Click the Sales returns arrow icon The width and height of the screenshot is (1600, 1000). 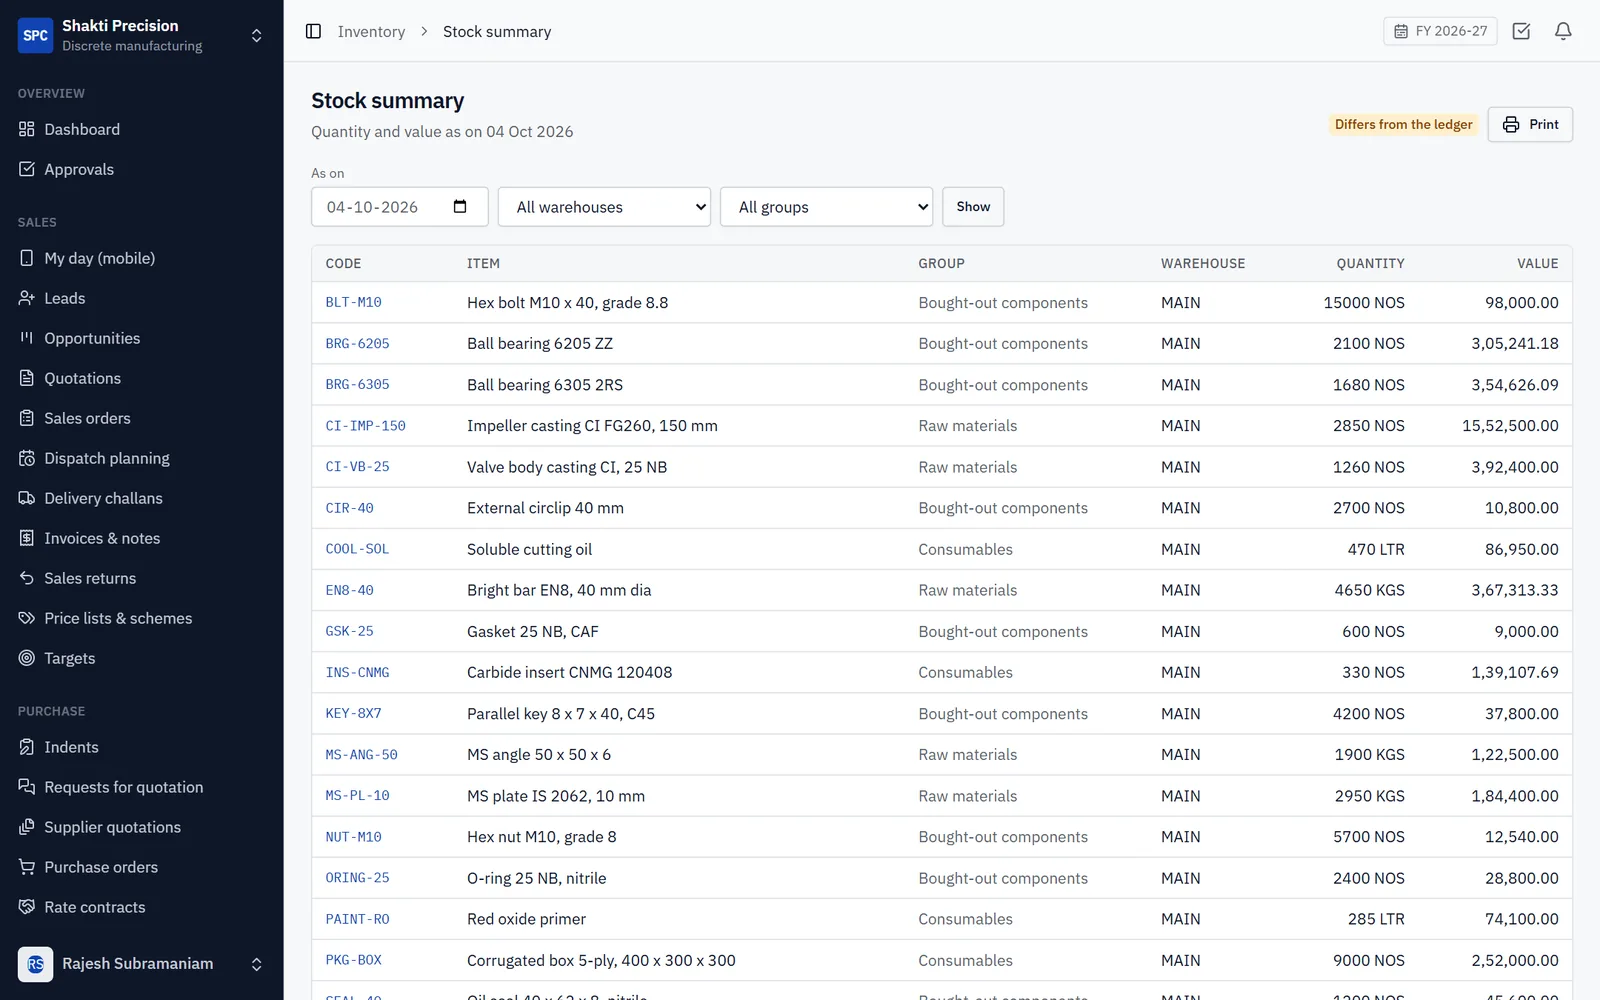click(x=27, y=578)
